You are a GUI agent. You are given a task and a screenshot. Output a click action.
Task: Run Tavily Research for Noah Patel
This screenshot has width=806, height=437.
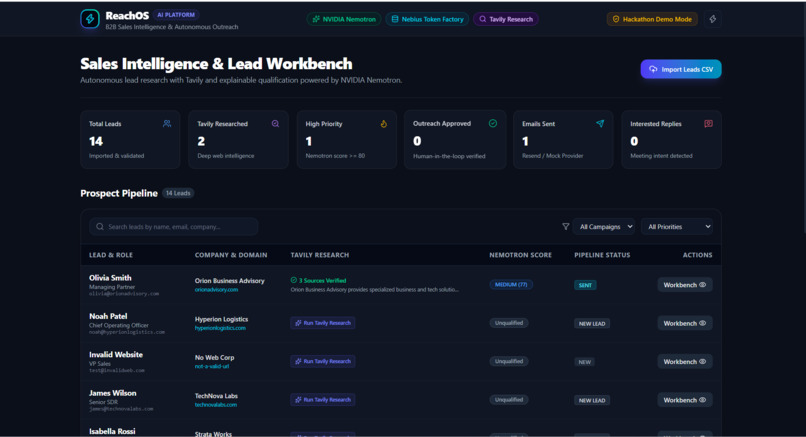[323, 323]
